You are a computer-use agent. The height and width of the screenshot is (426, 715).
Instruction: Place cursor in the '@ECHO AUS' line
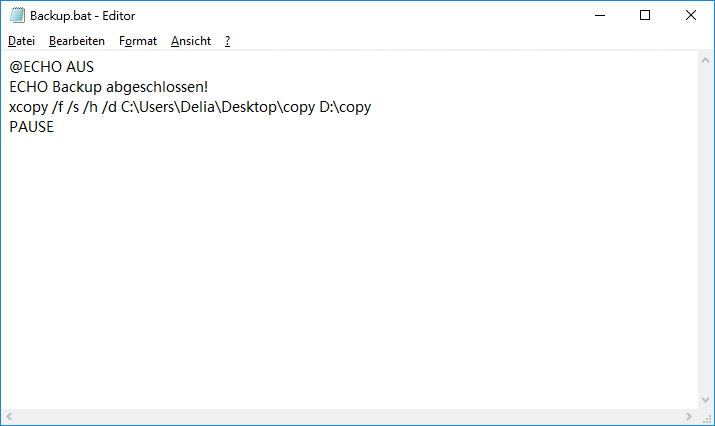point(52,67)
